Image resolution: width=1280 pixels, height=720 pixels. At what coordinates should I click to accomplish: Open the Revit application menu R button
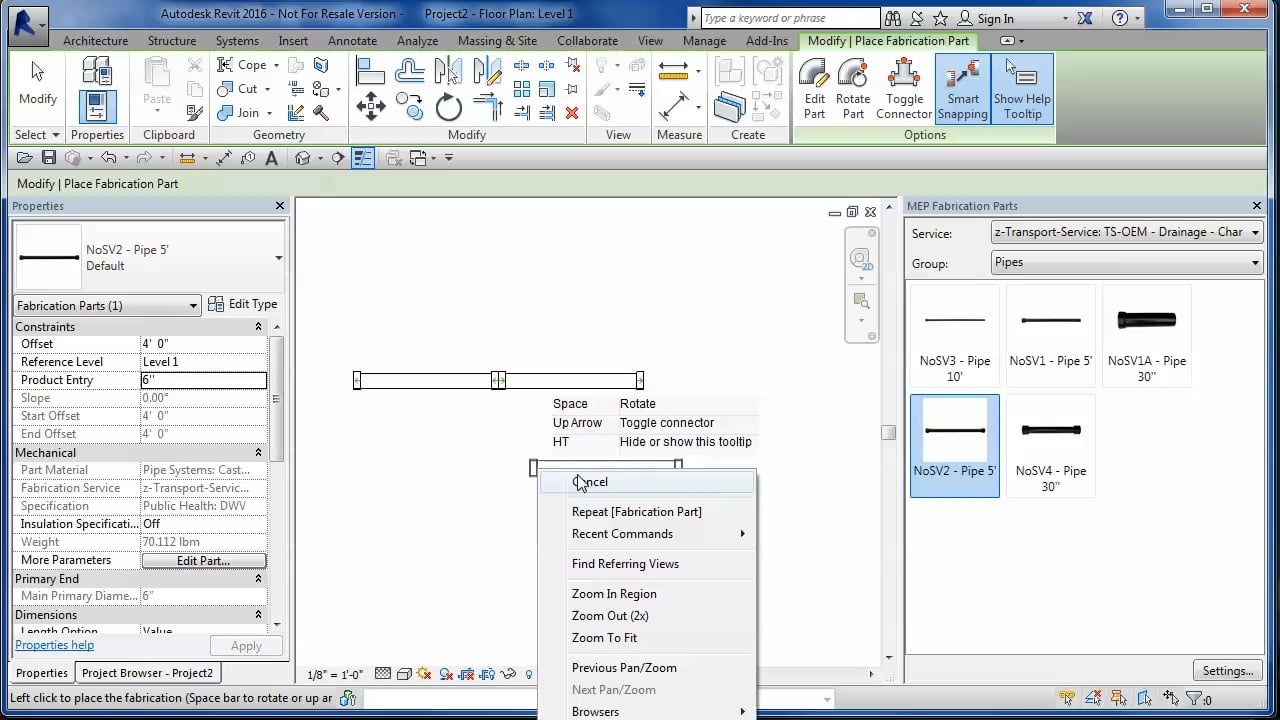(27, 24)
